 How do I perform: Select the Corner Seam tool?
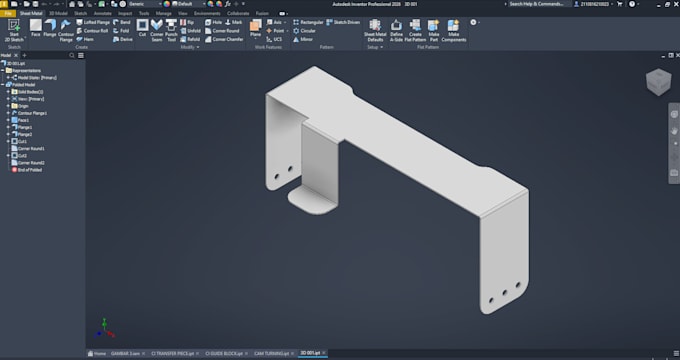157,30
